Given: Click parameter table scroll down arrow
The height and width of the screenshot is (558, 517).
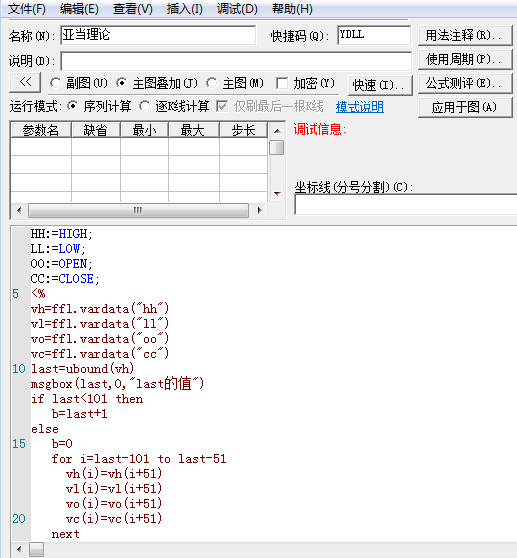Looking at the screenshot, I should pos(277,194).
